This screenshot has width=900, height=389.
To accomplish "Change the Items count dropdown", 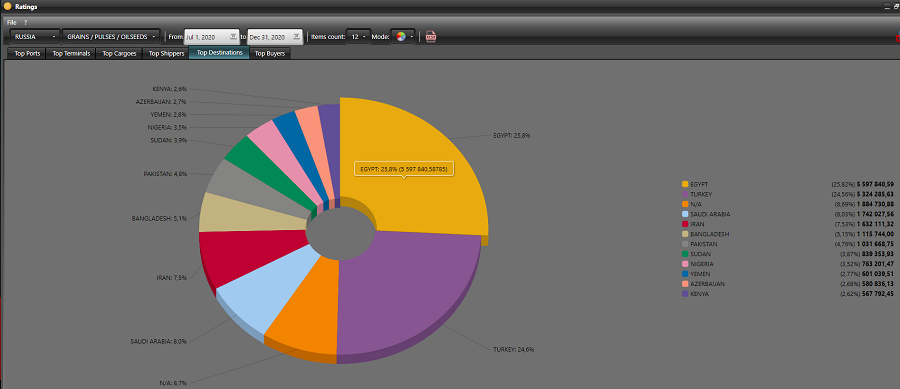I will [x=359, y=37].
